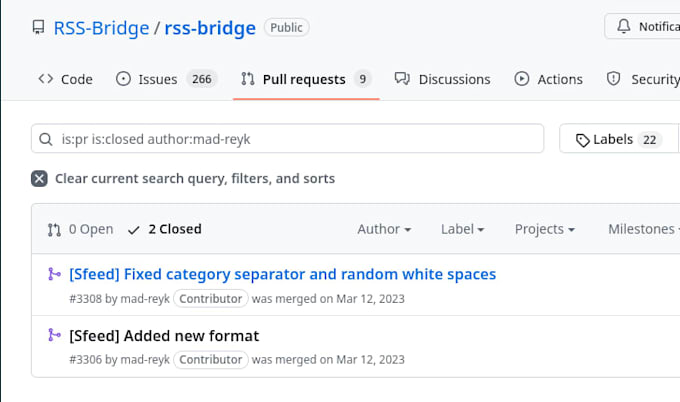Open the Security tab
The width and height of the screenshot is (680, 402).
pyautogui.click(x=643, y=79)
